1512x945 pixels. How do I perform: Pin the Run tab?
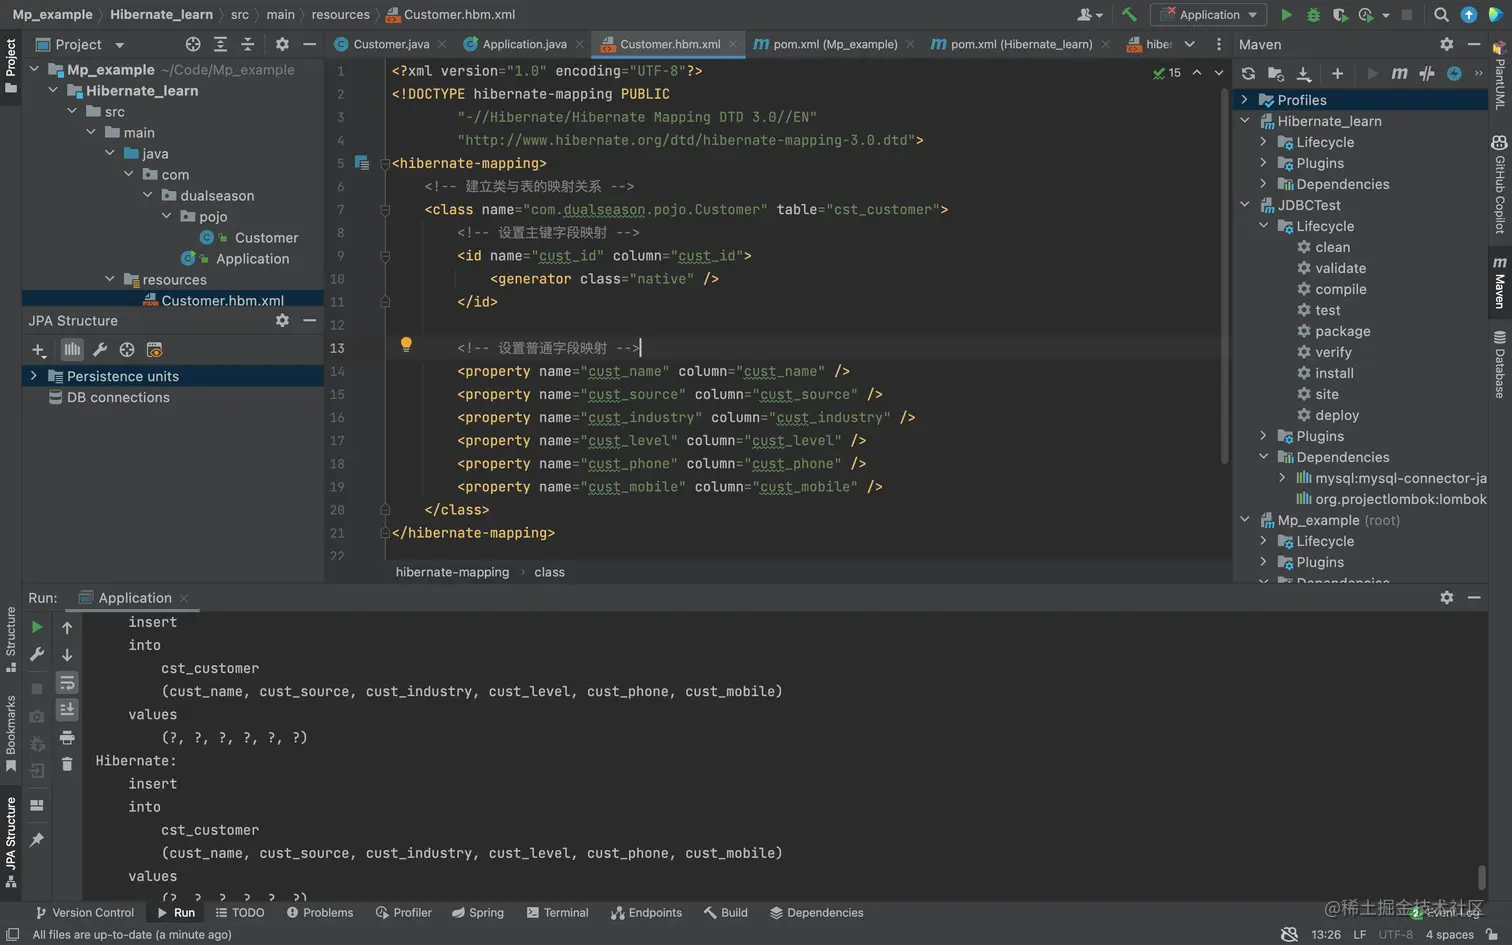[37, 839]
